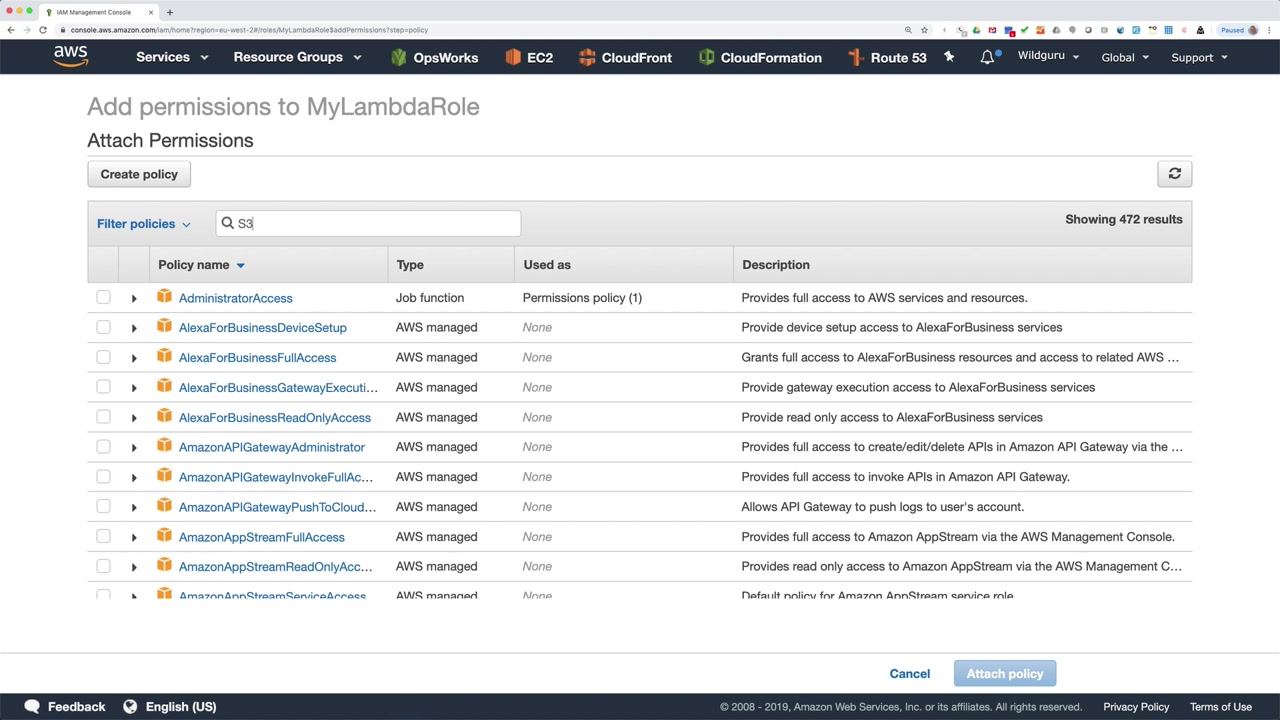Expand the AlexaForBusinessDeviceSetup policy row
1280x720 pixels.
[134, 328]
